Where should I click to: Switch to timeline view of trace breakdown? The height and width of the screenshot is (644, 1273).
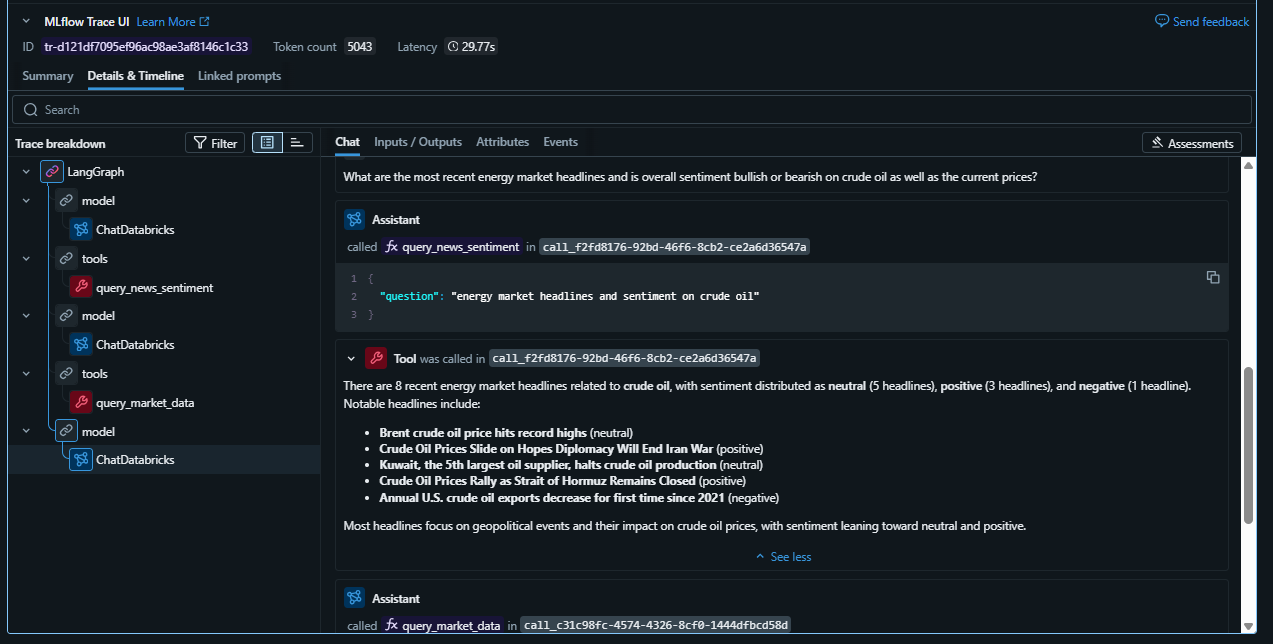(297, 143)
